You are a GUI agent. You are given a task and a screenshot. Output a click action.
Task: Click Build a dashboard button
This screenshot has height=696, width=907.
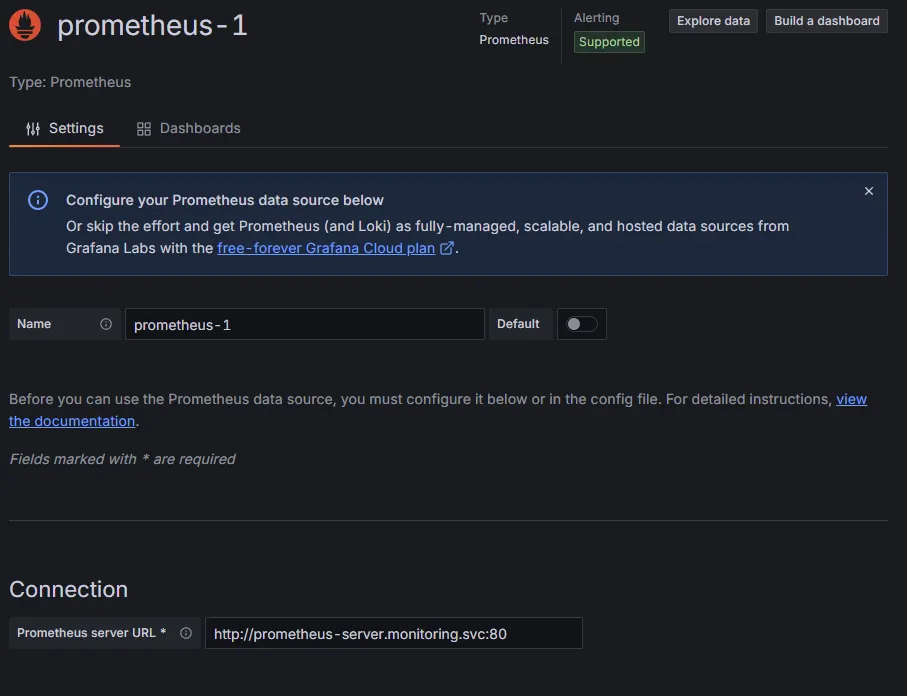pyautogui.click(x=826, y=21)
